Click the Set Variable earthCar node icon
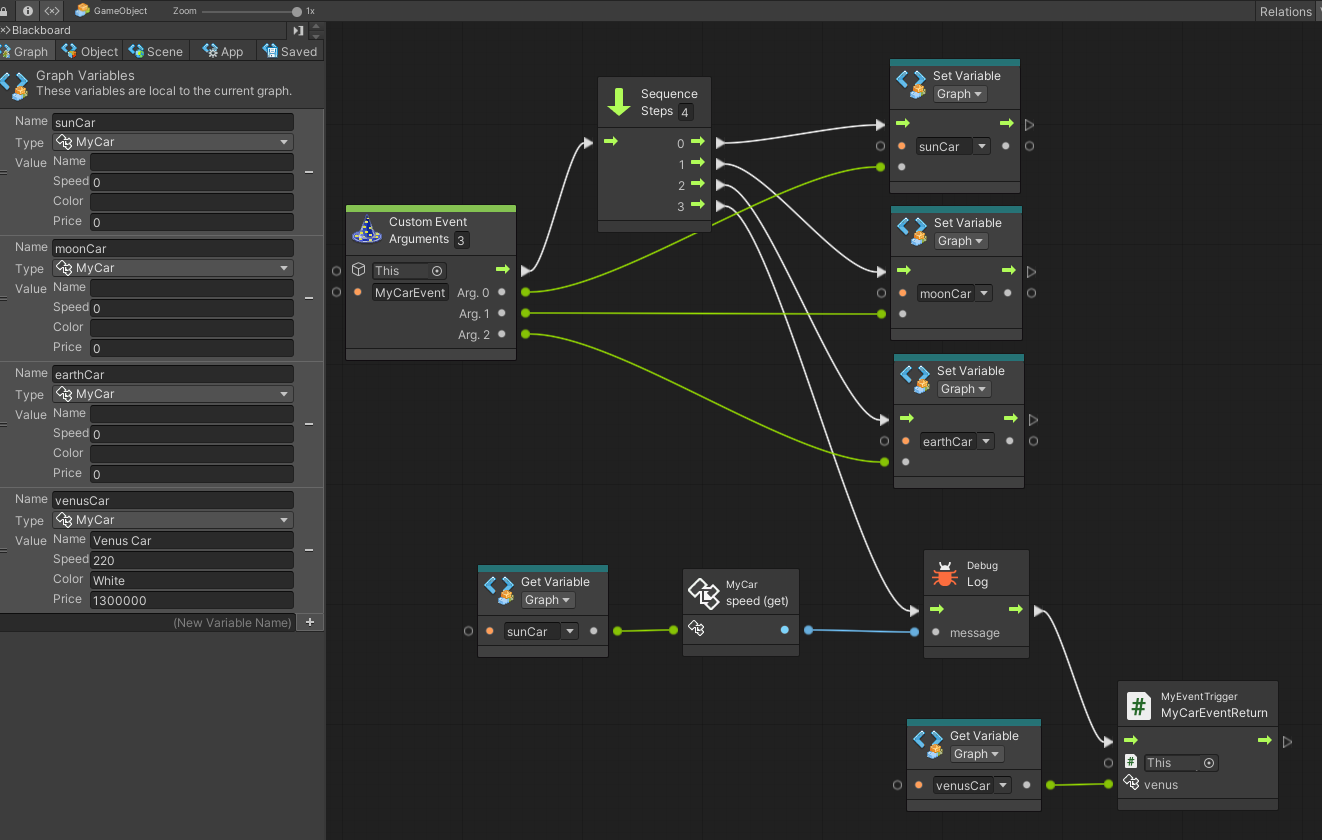Viewport: 1322px width, 840px height. (915, 379)
